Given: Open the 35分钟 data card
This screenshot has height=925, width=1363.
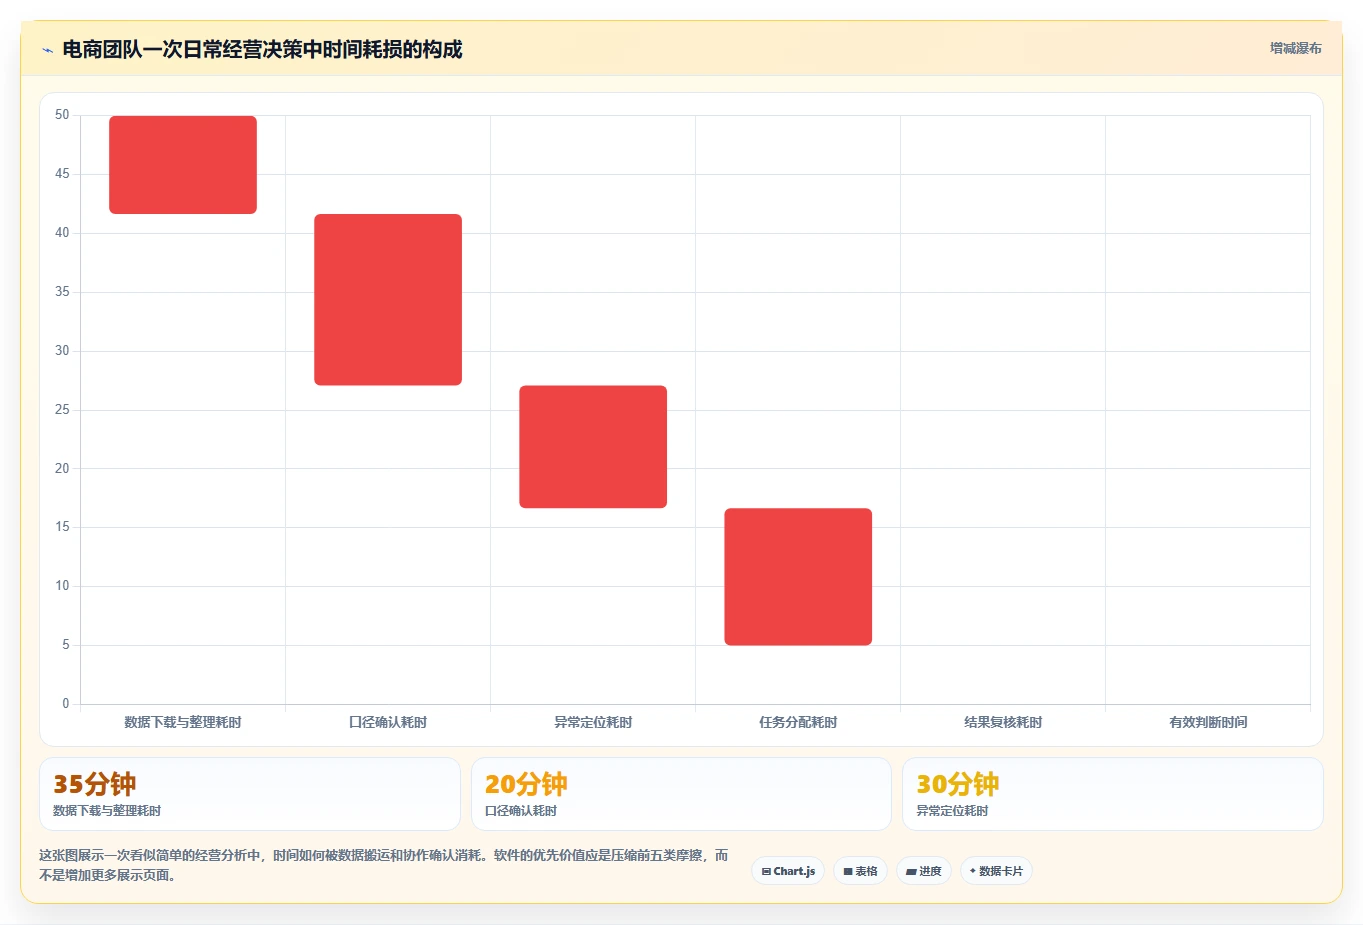Looking at the screenshot, I should (250, 794).
